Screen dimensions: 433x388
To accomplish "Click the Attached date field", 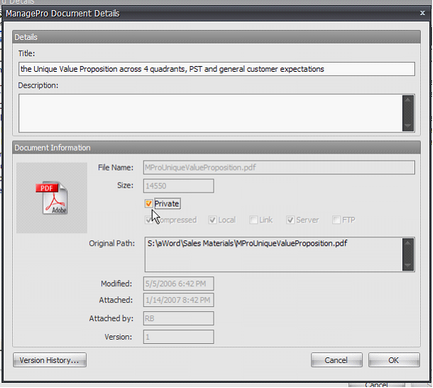I will click(178, 300).
